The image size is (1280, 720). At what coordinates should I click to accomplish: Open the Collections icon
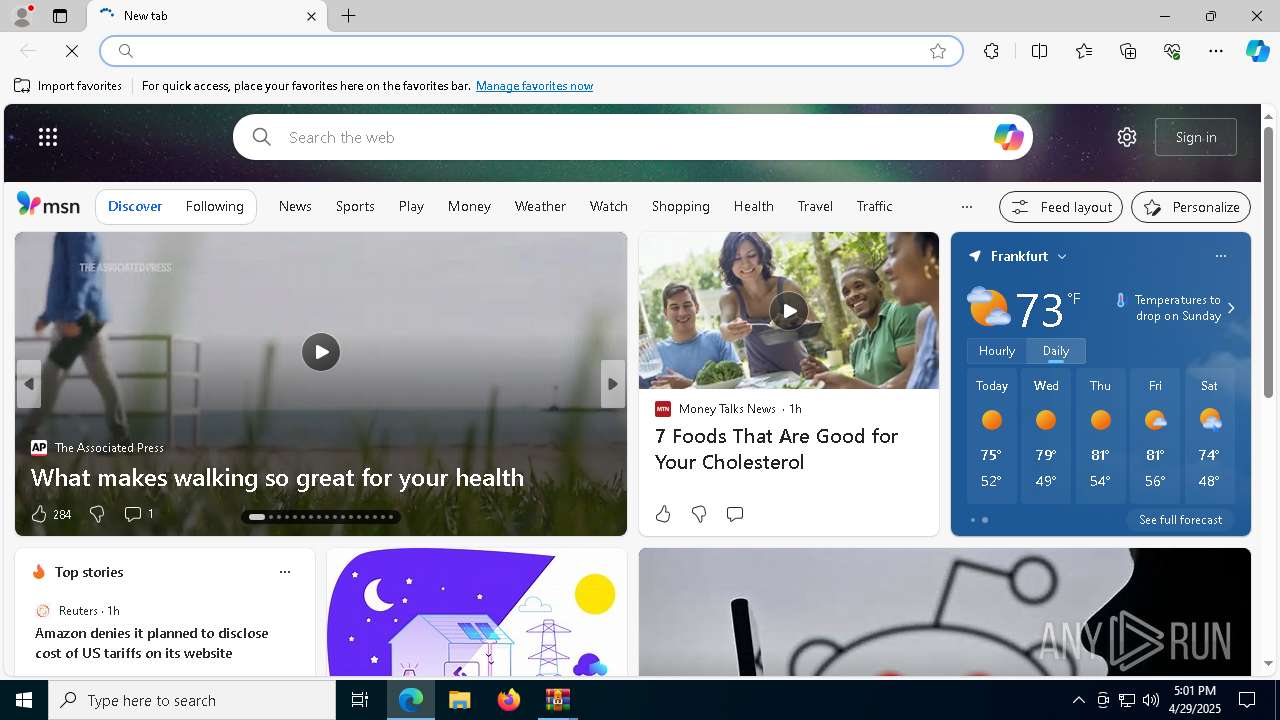click(x=1128, y=51)
